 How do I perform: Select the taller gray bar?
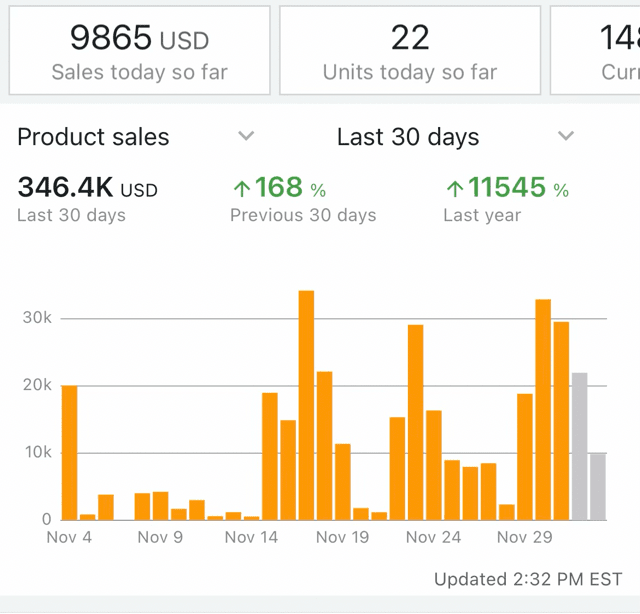point(579,446)
